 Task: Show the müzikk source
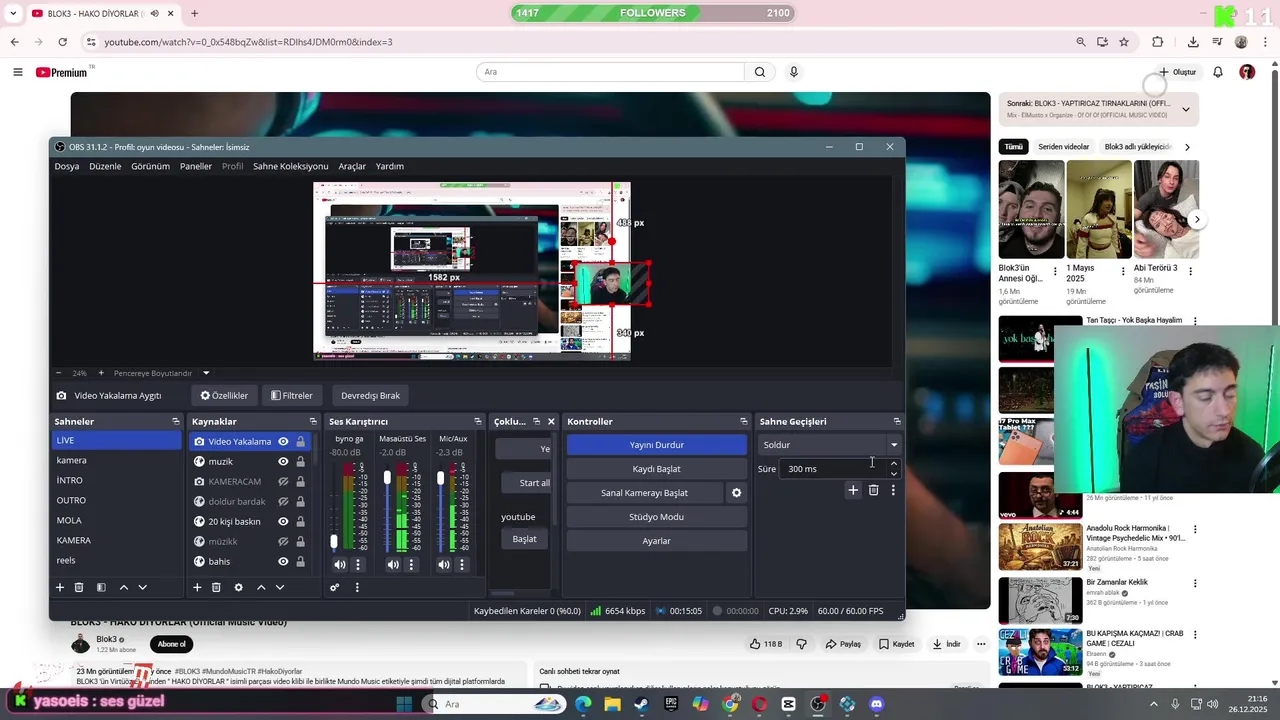point(283,541)
